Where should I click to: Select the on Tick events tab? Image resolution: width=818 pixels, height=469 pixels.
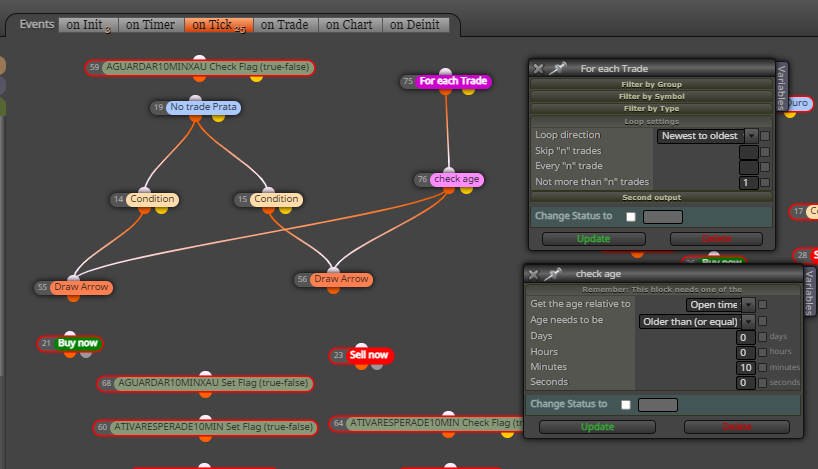(x=219, y=25)
